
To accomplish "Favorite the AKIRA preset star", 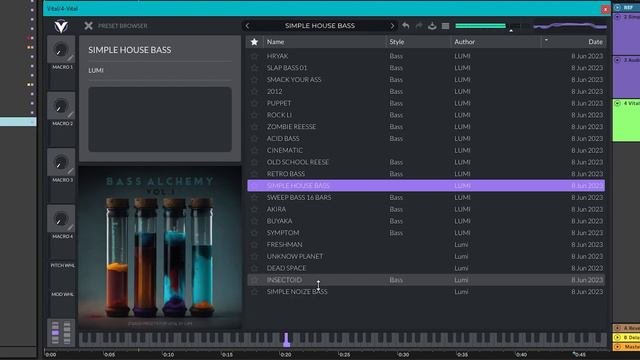I will 254,209.
